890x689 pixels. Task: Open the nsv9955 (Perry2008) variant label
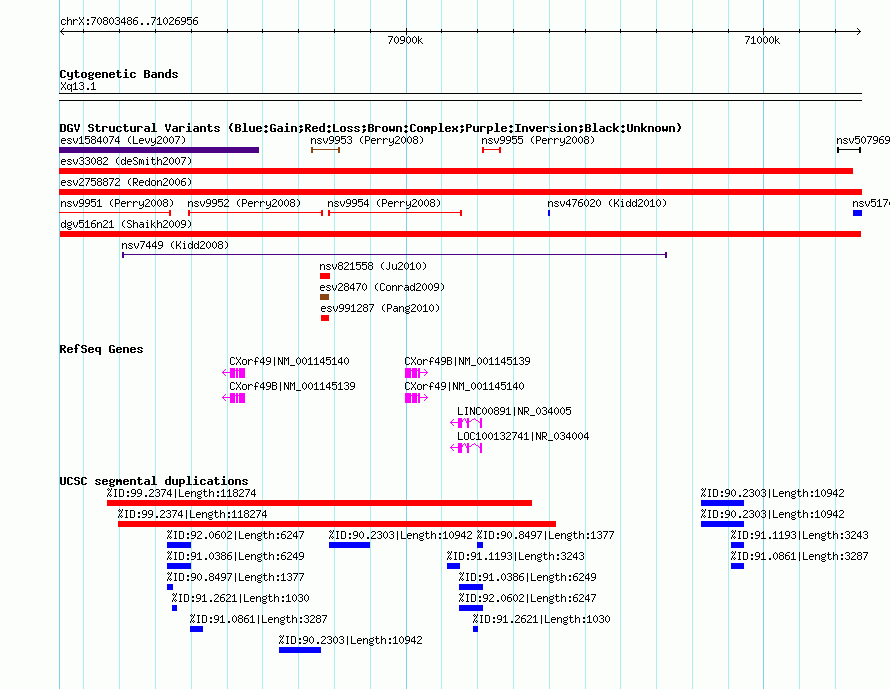coord(538,140)
